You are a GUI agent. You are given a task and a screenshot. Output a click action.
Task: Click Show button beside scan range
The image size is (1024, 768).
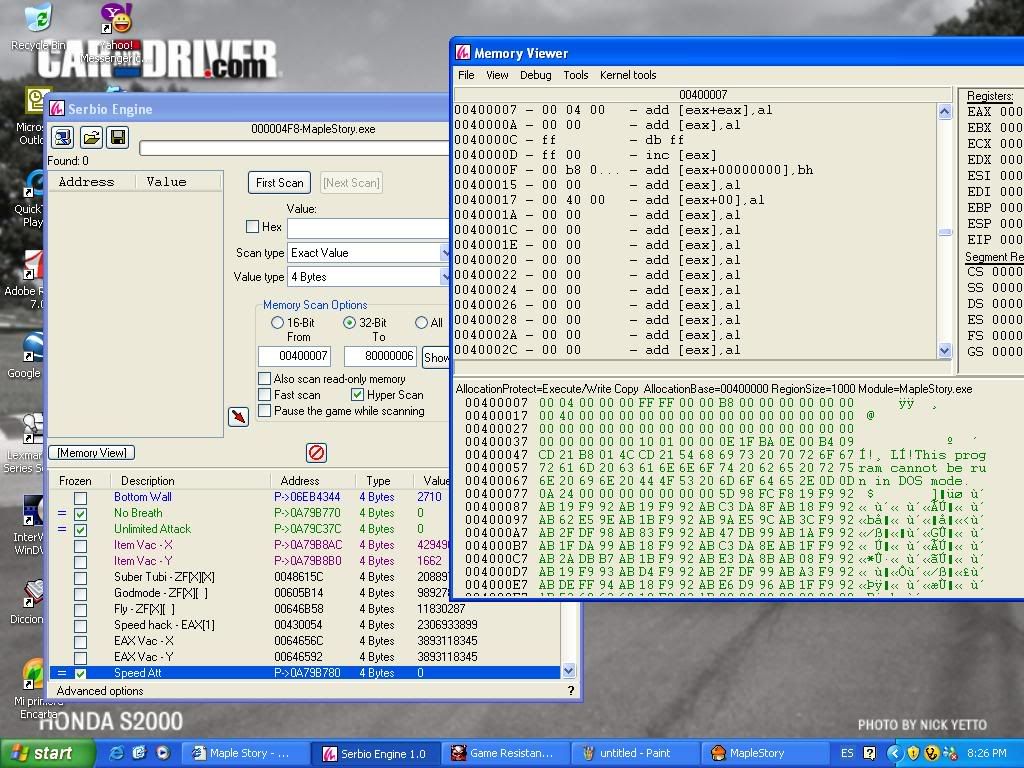[436, 357]
